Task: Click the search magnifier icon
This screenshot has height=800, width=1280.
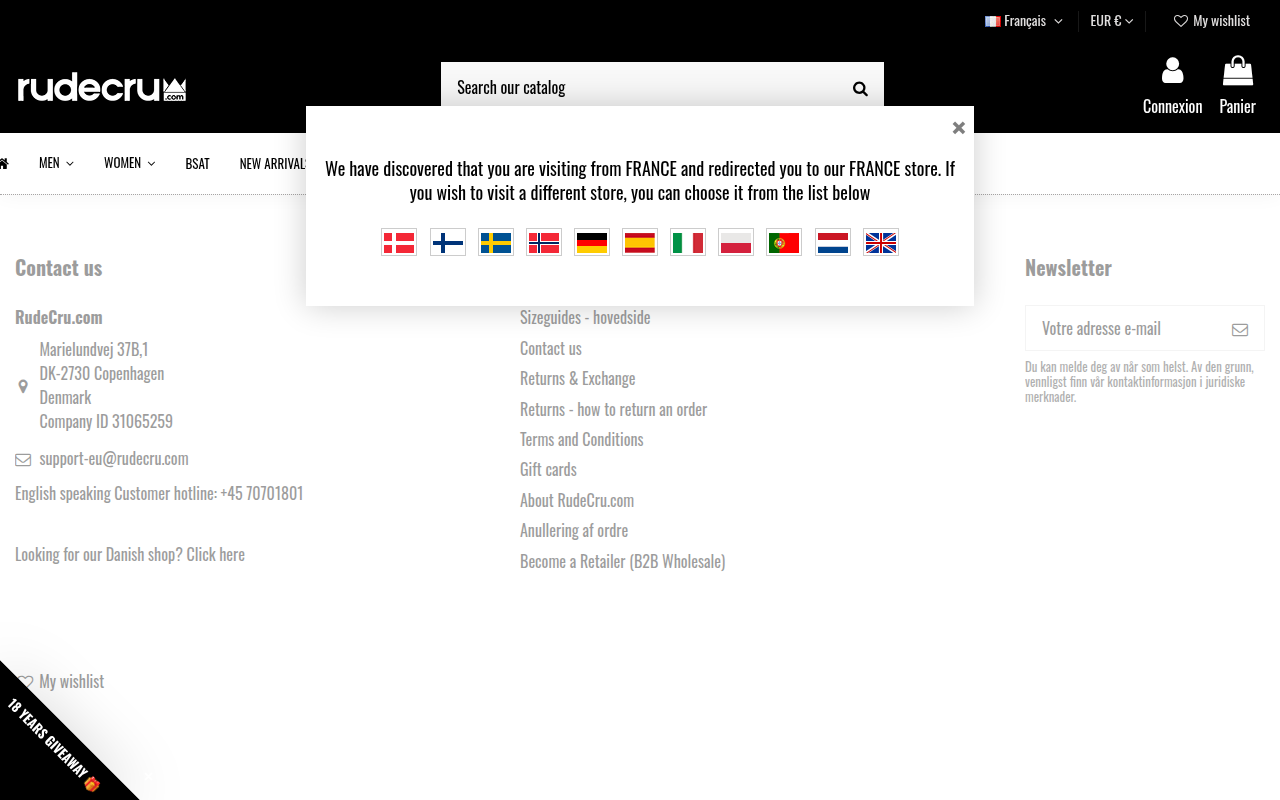Action: [860, 88]
